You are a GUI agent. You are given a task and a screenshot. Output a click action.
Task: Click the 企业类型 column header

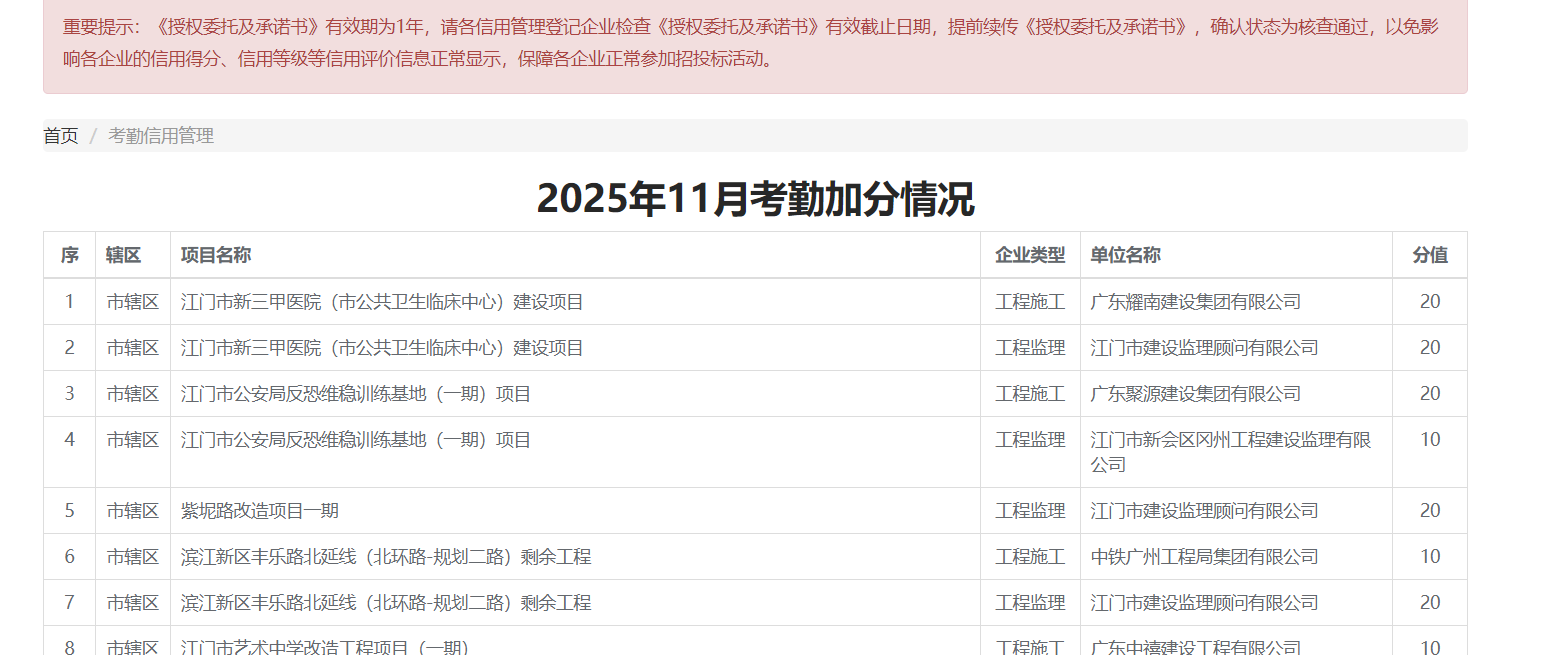click(x=1030, y=255)
